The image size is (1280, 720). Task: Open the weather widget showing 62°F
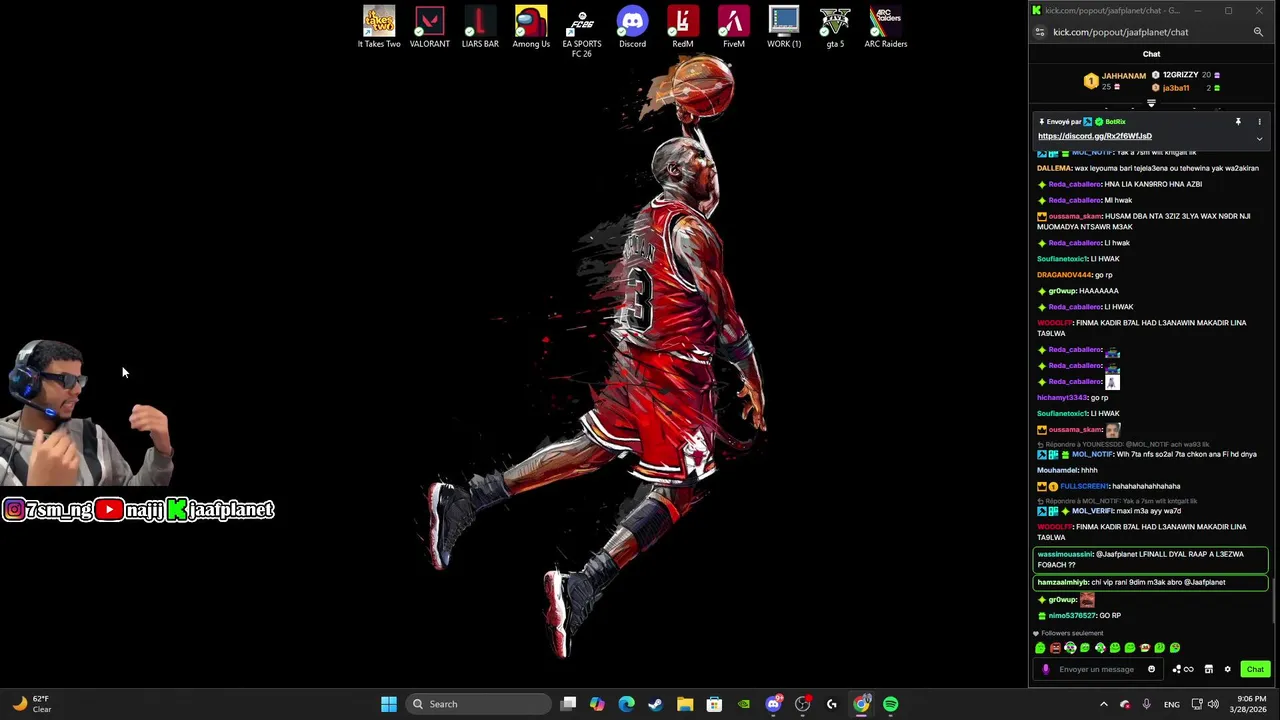pyautogui.click(x=30, y=704)
